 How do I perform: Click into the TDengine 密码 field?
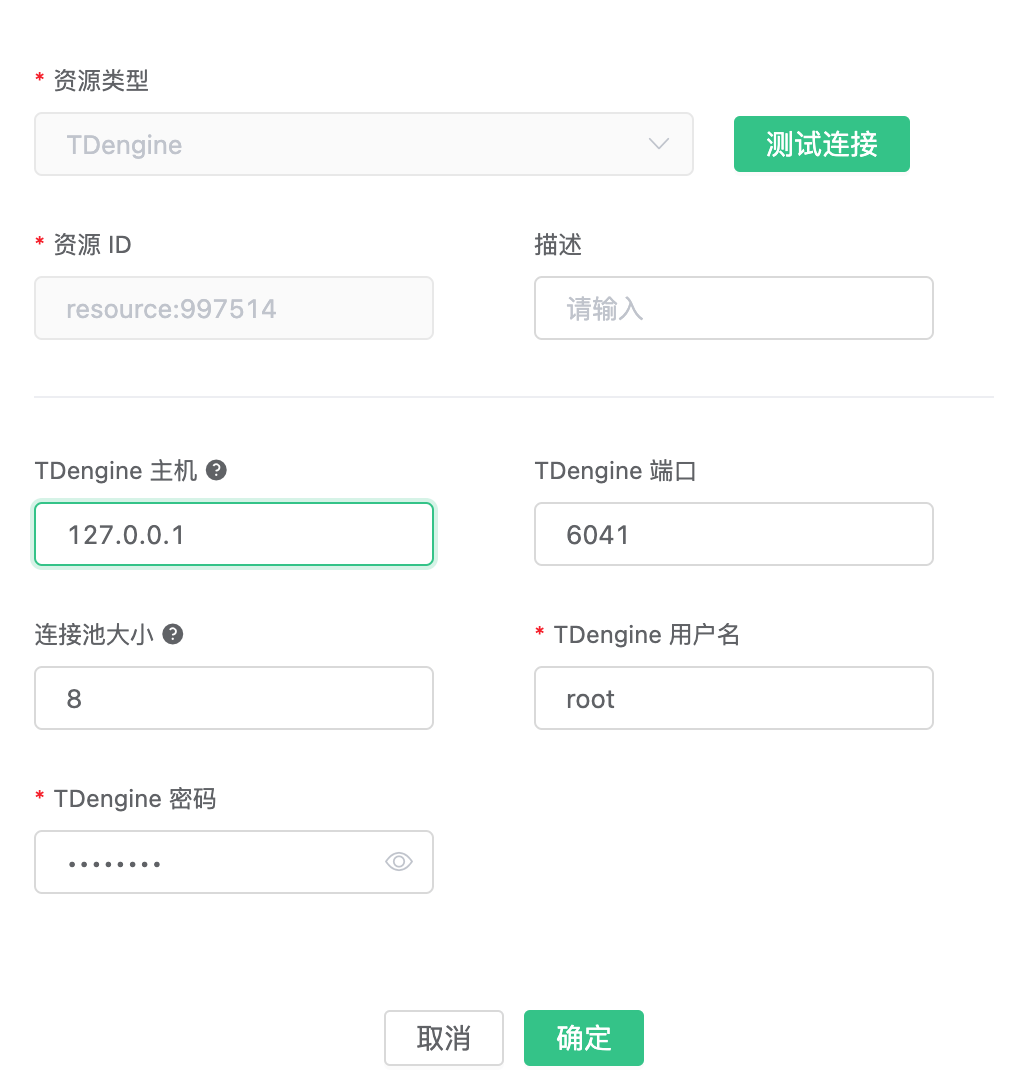[210, 862]
